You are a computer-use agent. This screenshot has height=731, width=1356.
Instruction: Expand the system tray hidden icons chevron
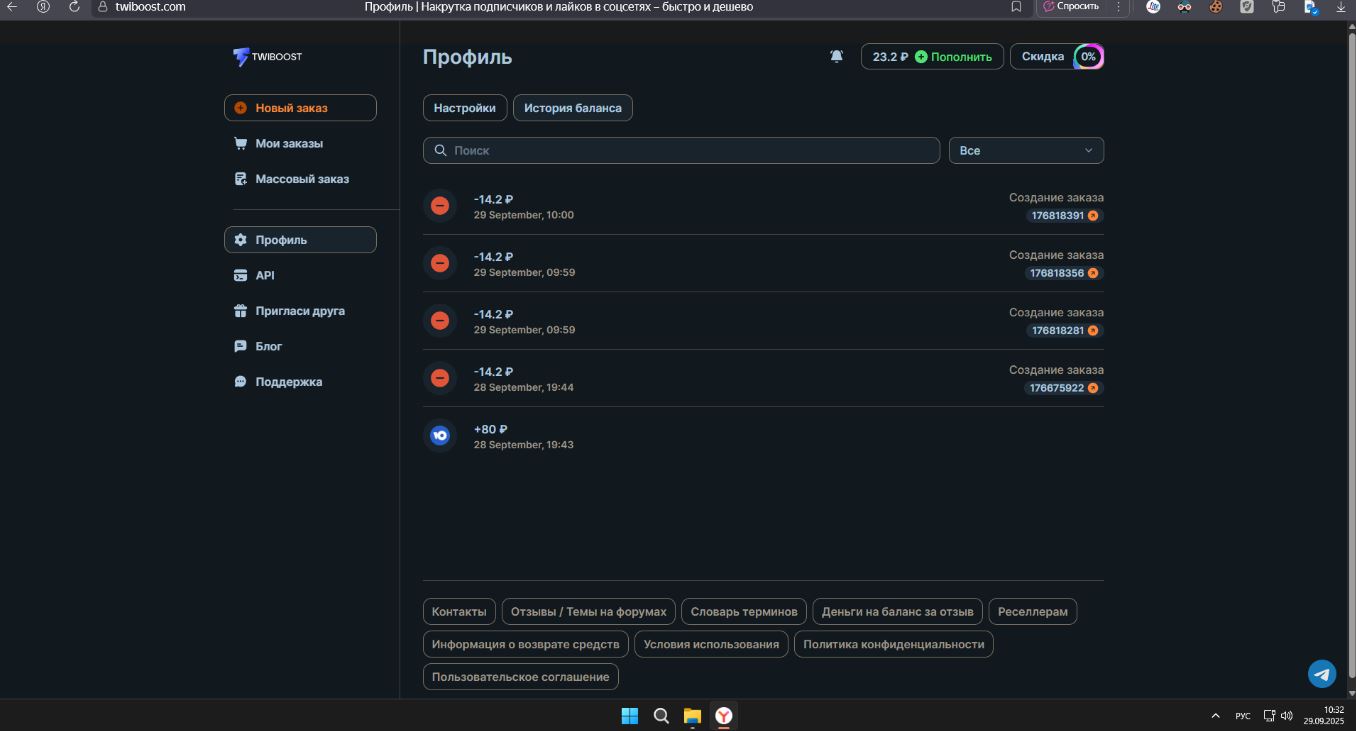pyautogui.click(x=1215, y=716)
